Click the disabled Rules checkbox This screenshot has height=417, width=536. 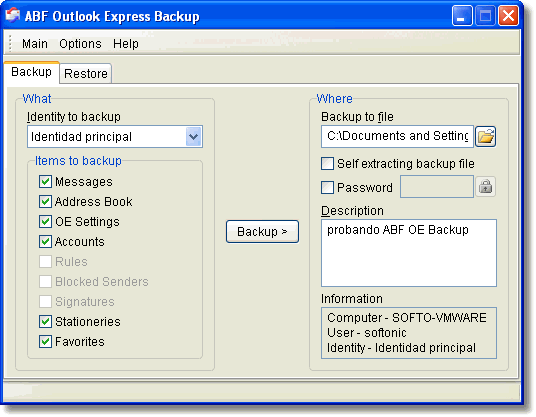tap(45, 261)
